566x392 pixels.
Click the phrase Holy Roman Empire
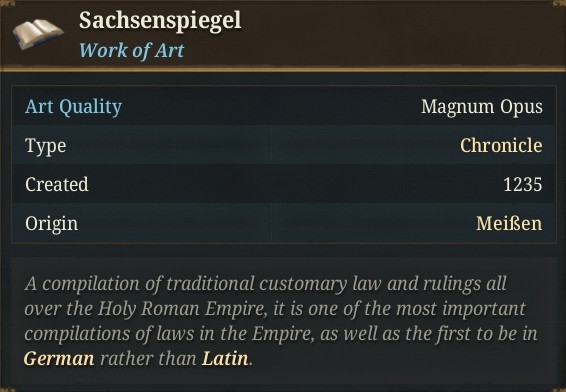(x=183, y=309)
